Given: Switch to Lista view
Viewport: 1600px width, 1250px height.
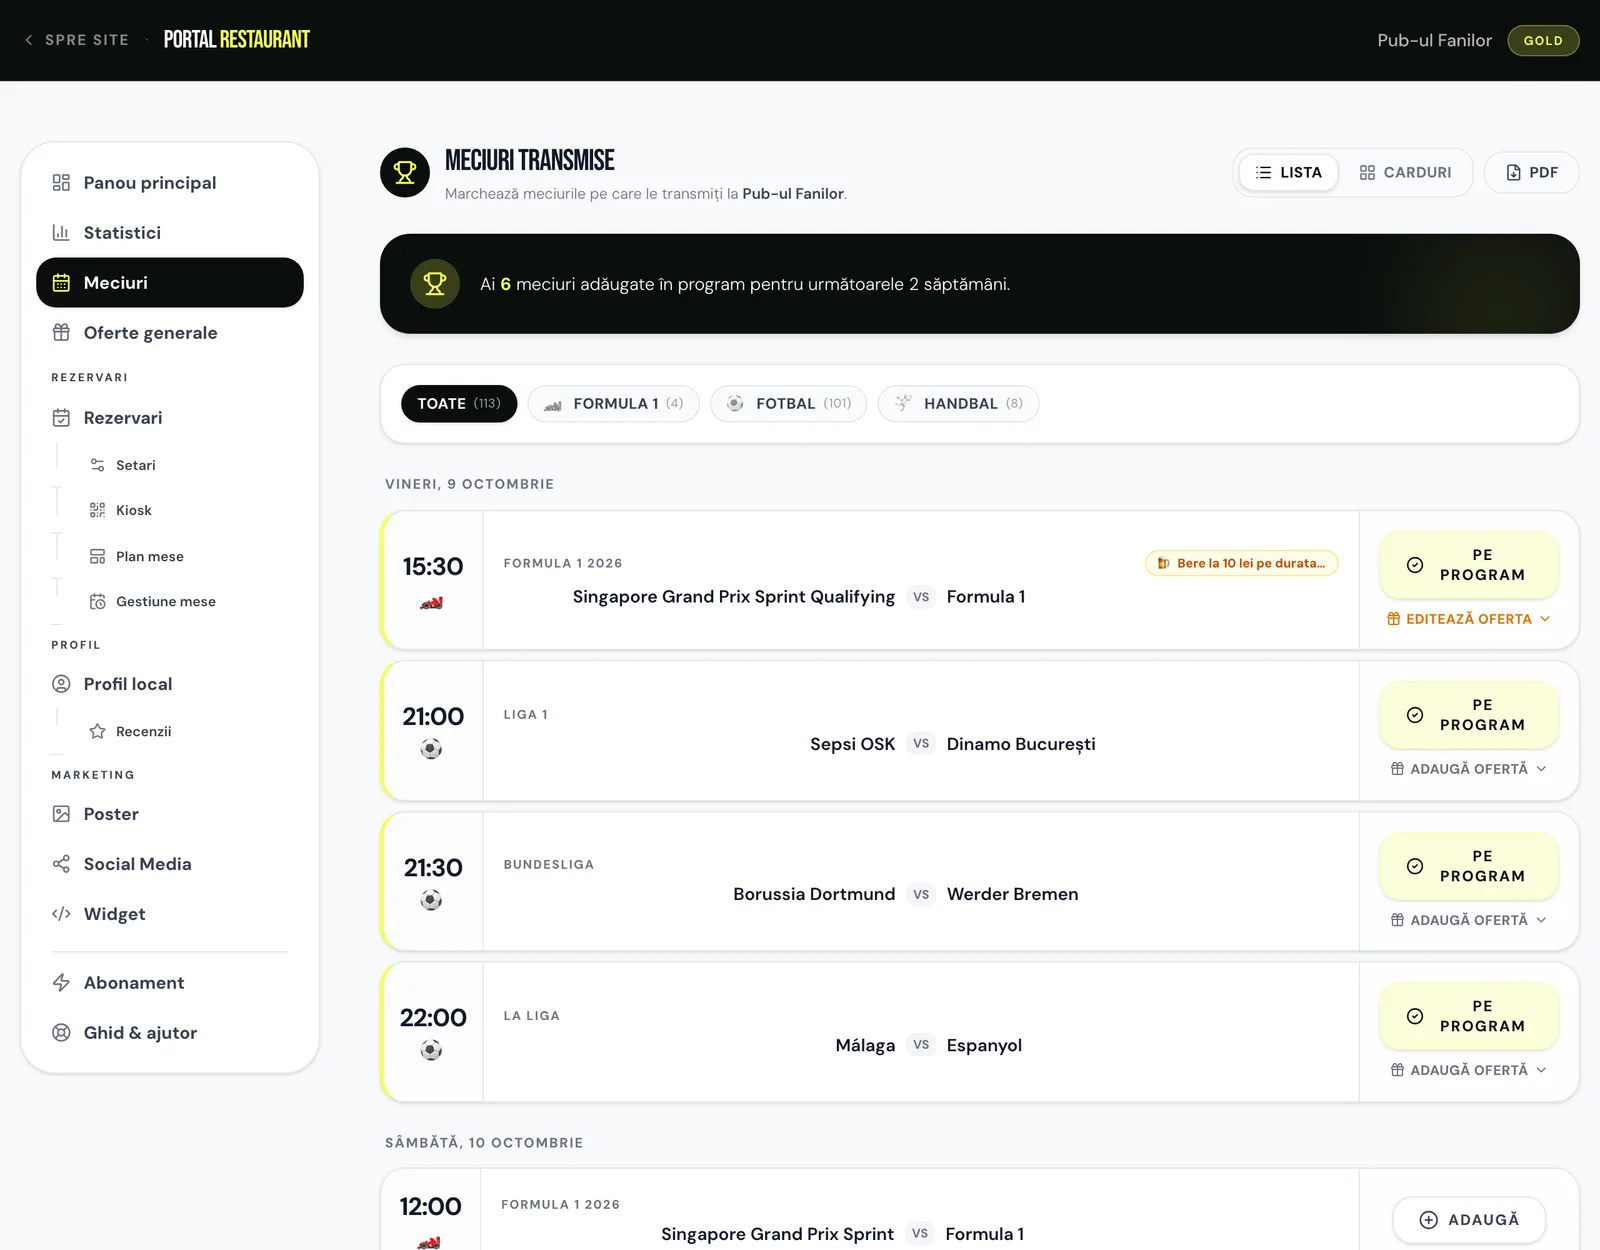Looking at the screenshot, I should coord(1289,172).
